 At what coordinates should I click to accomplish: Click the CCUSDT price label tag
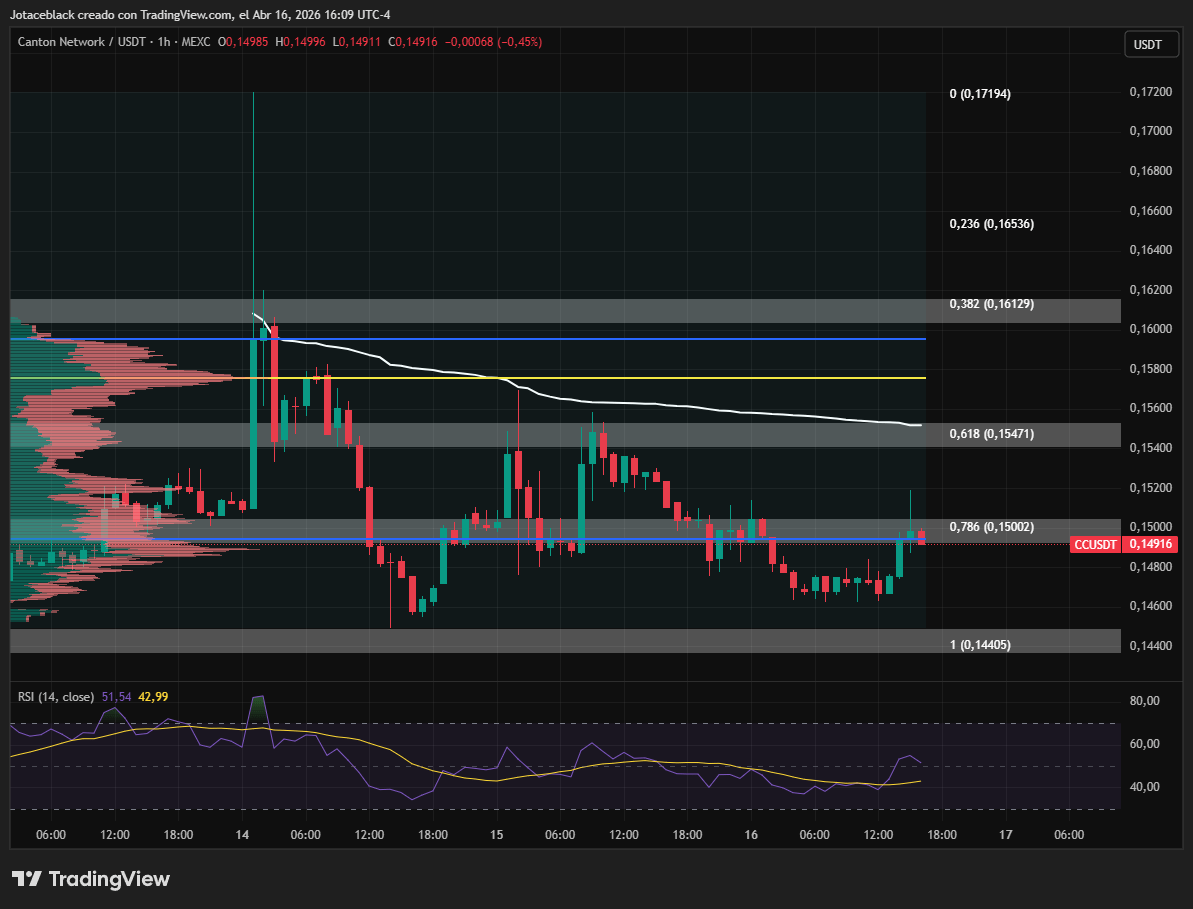1096,544
